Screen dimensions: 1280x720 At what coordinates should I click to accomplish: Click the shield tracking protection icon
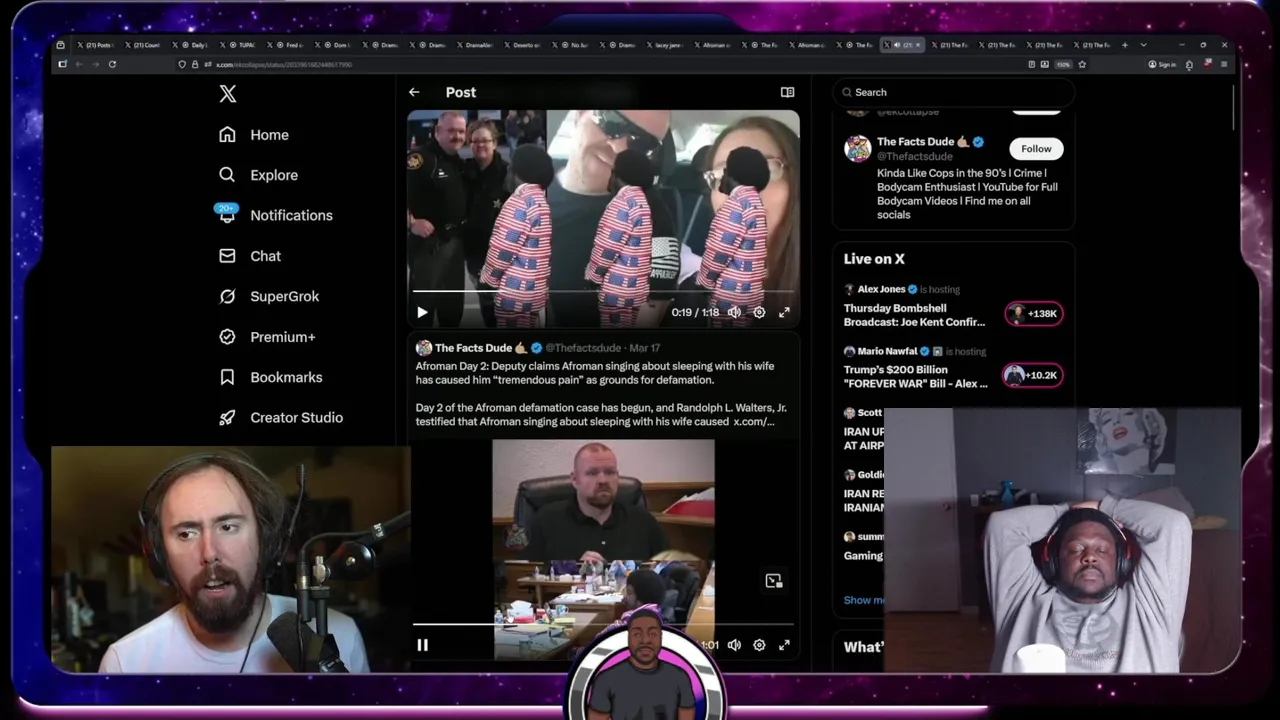(x=182, y=64)
